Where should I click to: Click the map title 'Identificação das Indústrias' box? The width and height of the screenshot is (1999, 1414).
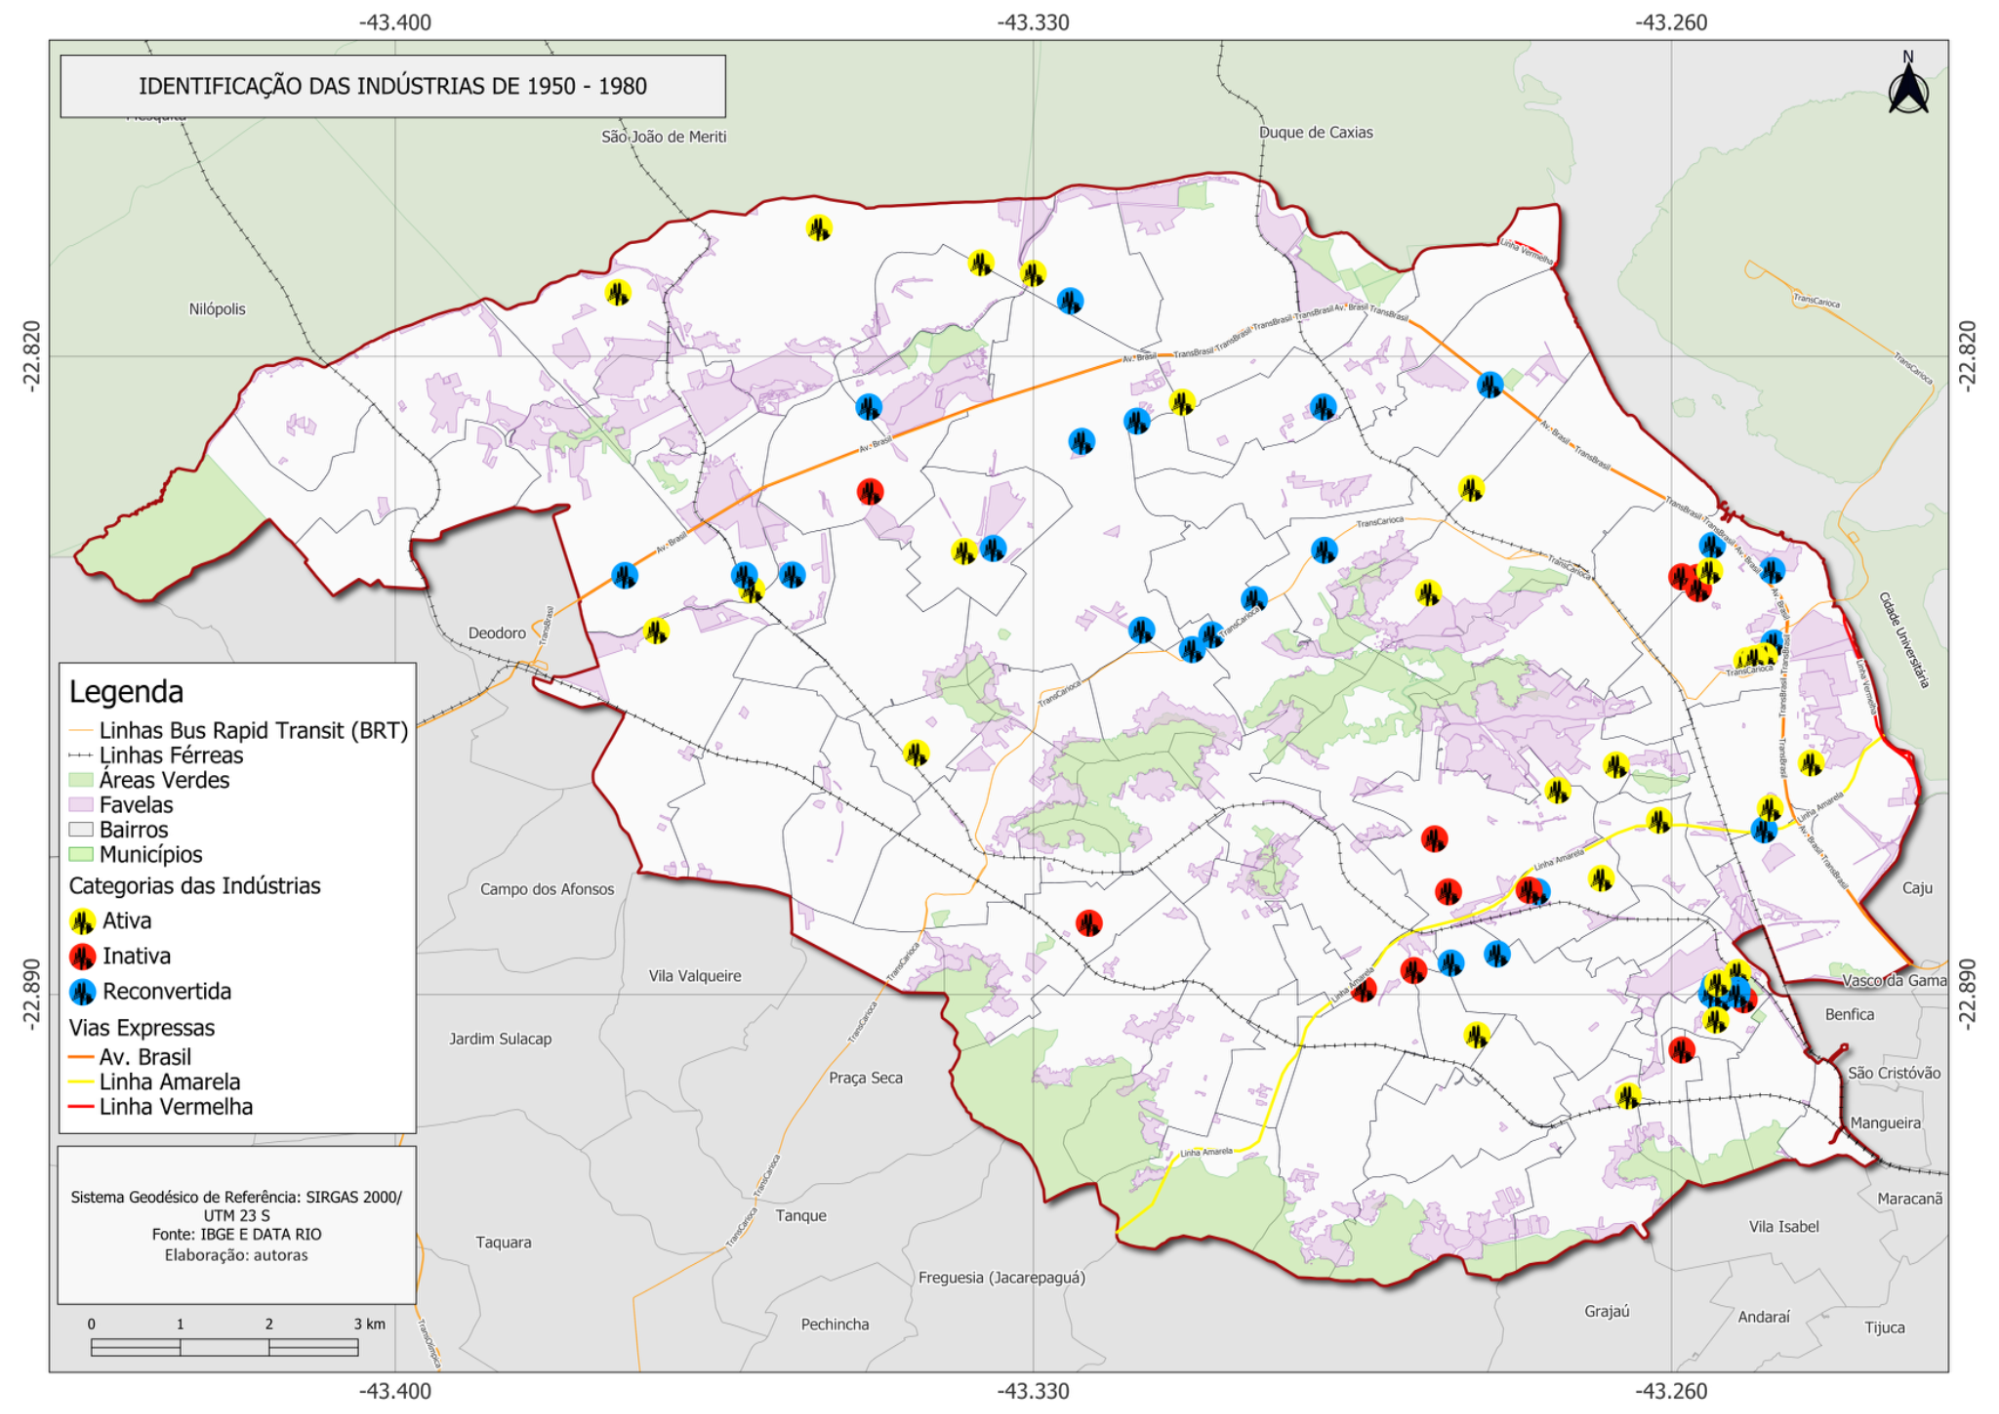(x=392, y=86)
